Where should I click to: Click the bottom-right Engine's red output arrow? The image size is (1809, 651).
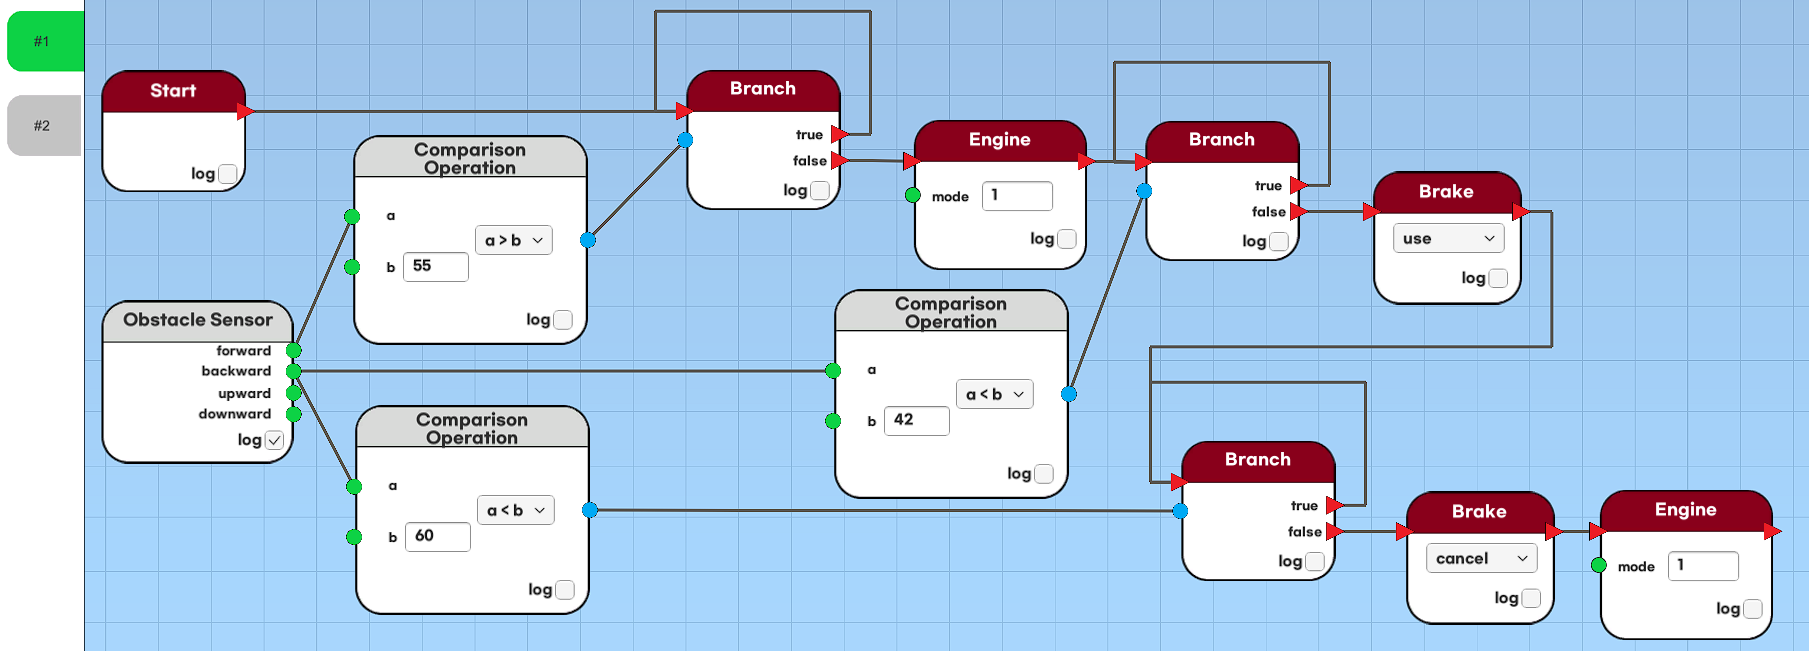(x=1772, y=531)
